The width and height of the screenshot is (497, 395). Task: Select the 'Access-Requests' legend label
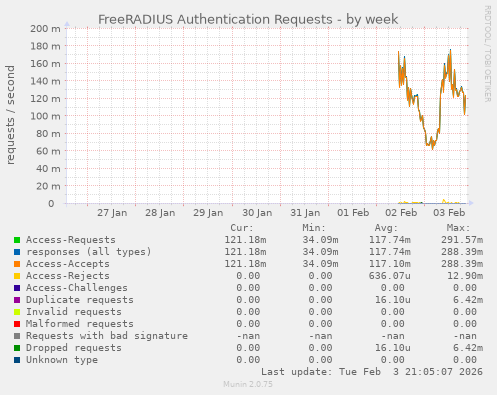click(71, 240)
